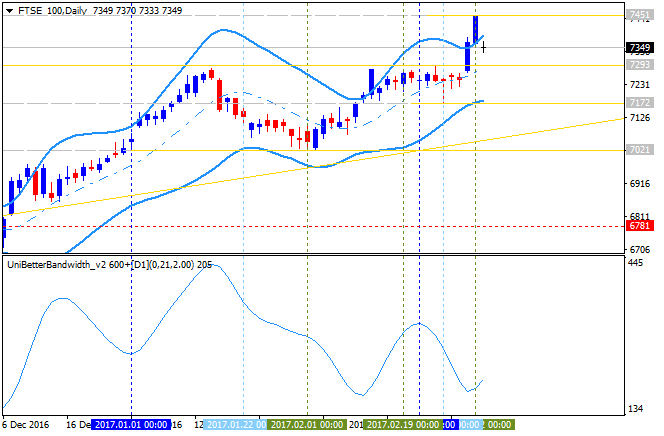Screen dimensions: 664x436
Task: Click the 2017.01.01 00:00 date marker
Action: tap(130, 424)
